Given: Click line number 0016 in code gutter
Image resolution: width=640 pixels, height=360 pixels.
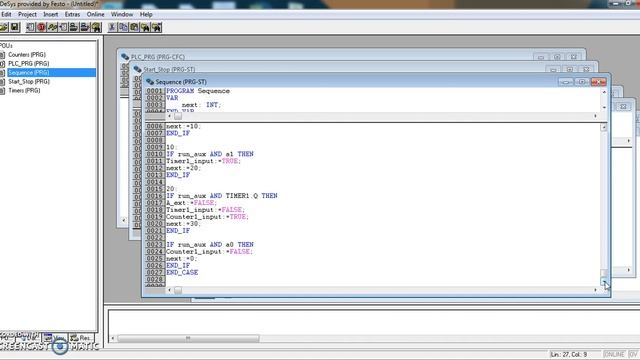Looking at the screenshot, I should [x=155, y=196].
